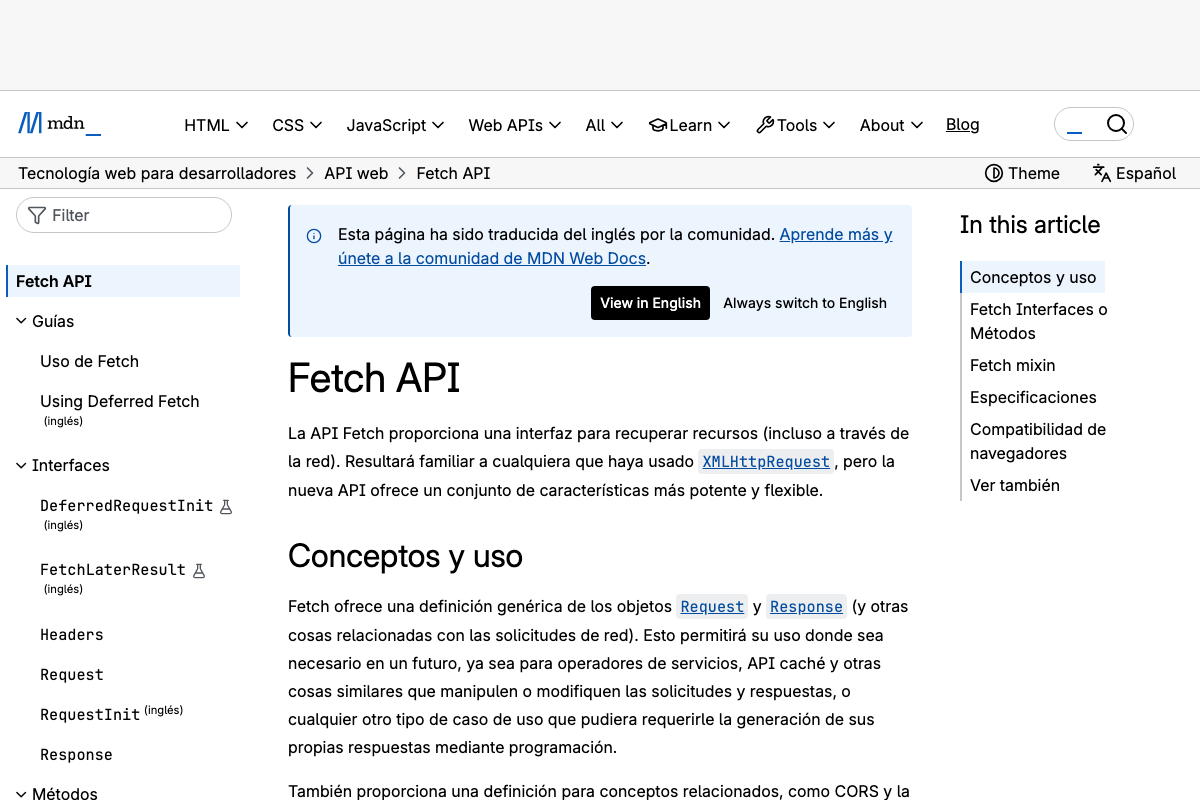The width and height of the screenshot is (1200, 800).
Task: Jump to Conceptos y uso section
Action: point(1033,277)
